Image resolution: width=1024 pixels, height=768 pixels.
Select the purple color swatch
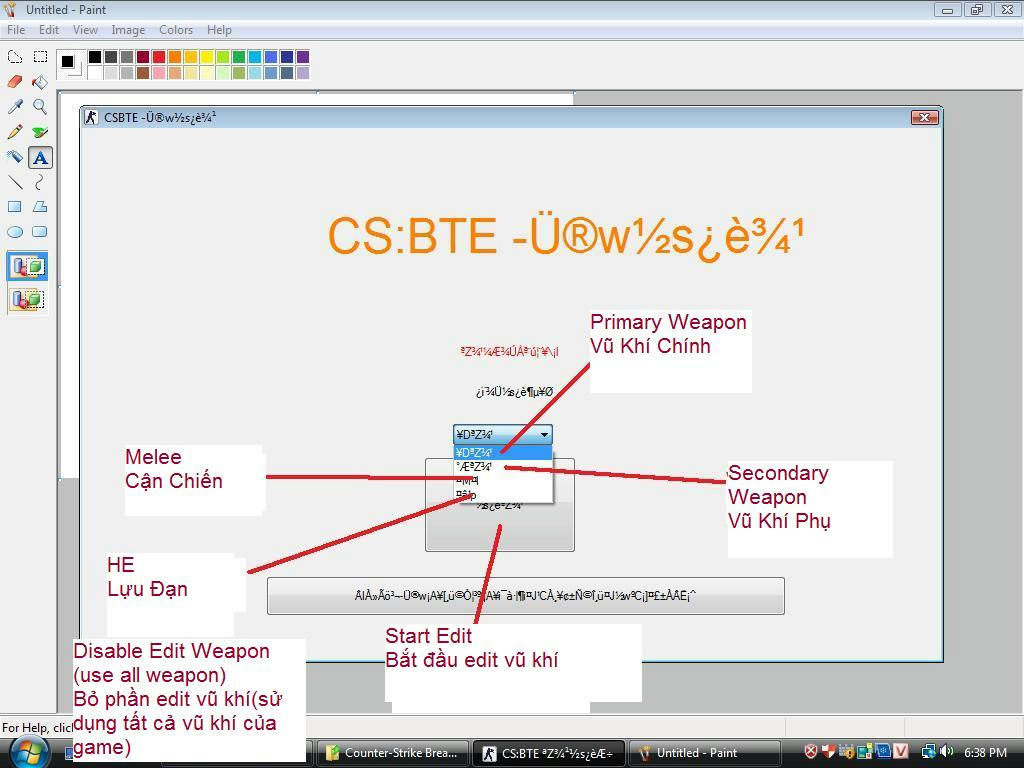point(302,57)
